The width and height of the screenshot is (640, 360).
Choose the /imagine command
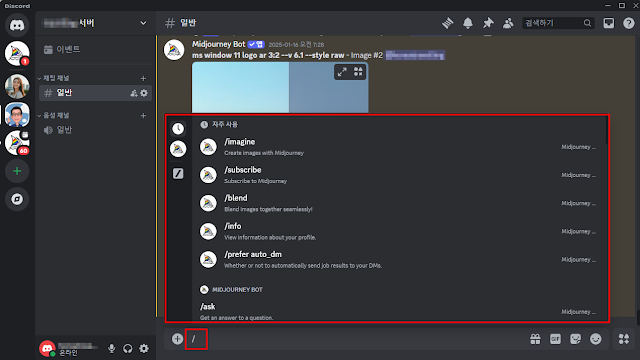(399, 147)
